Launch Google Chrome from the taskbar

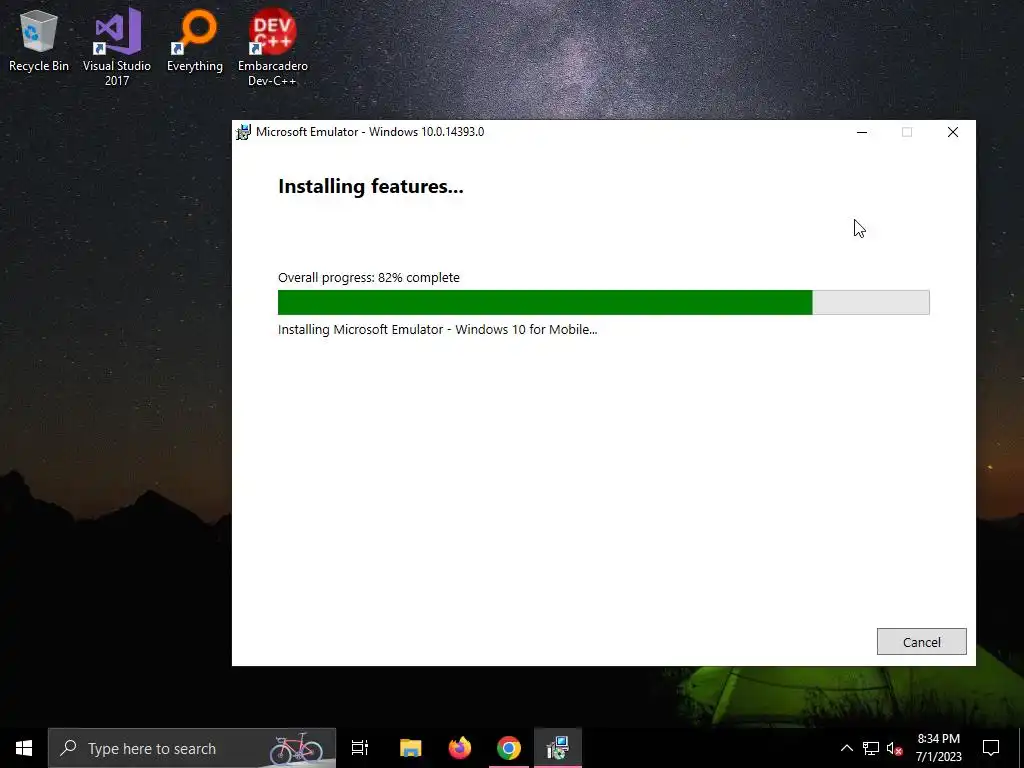click(509, 748)
